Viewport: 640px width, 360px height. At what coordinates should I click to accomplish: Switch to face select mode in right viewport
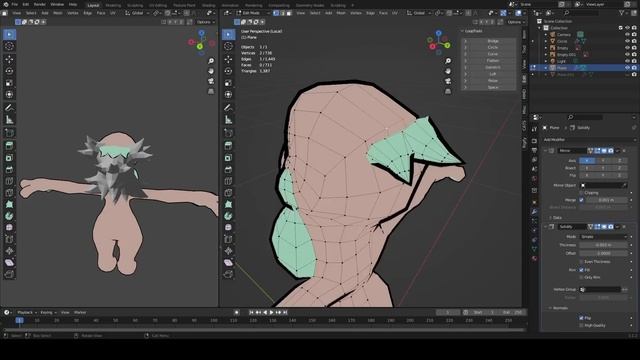pyautogui.click(x=289, y=13)
